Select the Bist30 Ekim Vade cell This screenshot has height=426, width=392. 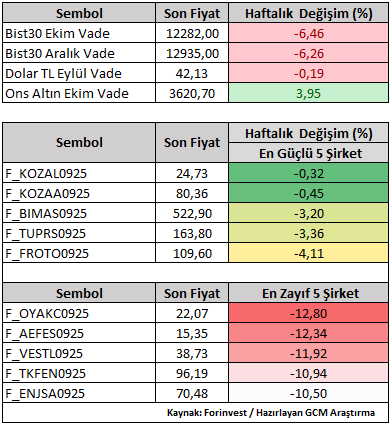[79, 33]
